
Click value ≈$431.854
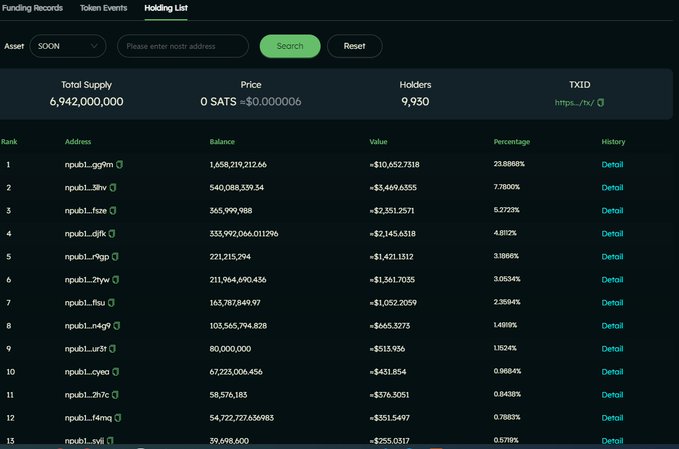[x=388, y=372]
